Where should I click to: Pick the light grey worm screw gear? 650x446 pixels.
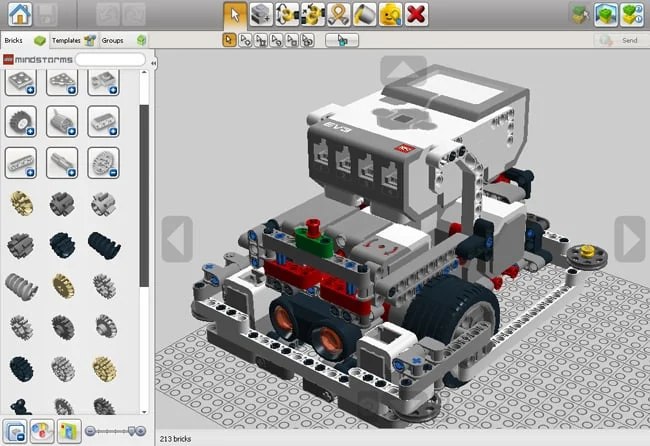21,287
